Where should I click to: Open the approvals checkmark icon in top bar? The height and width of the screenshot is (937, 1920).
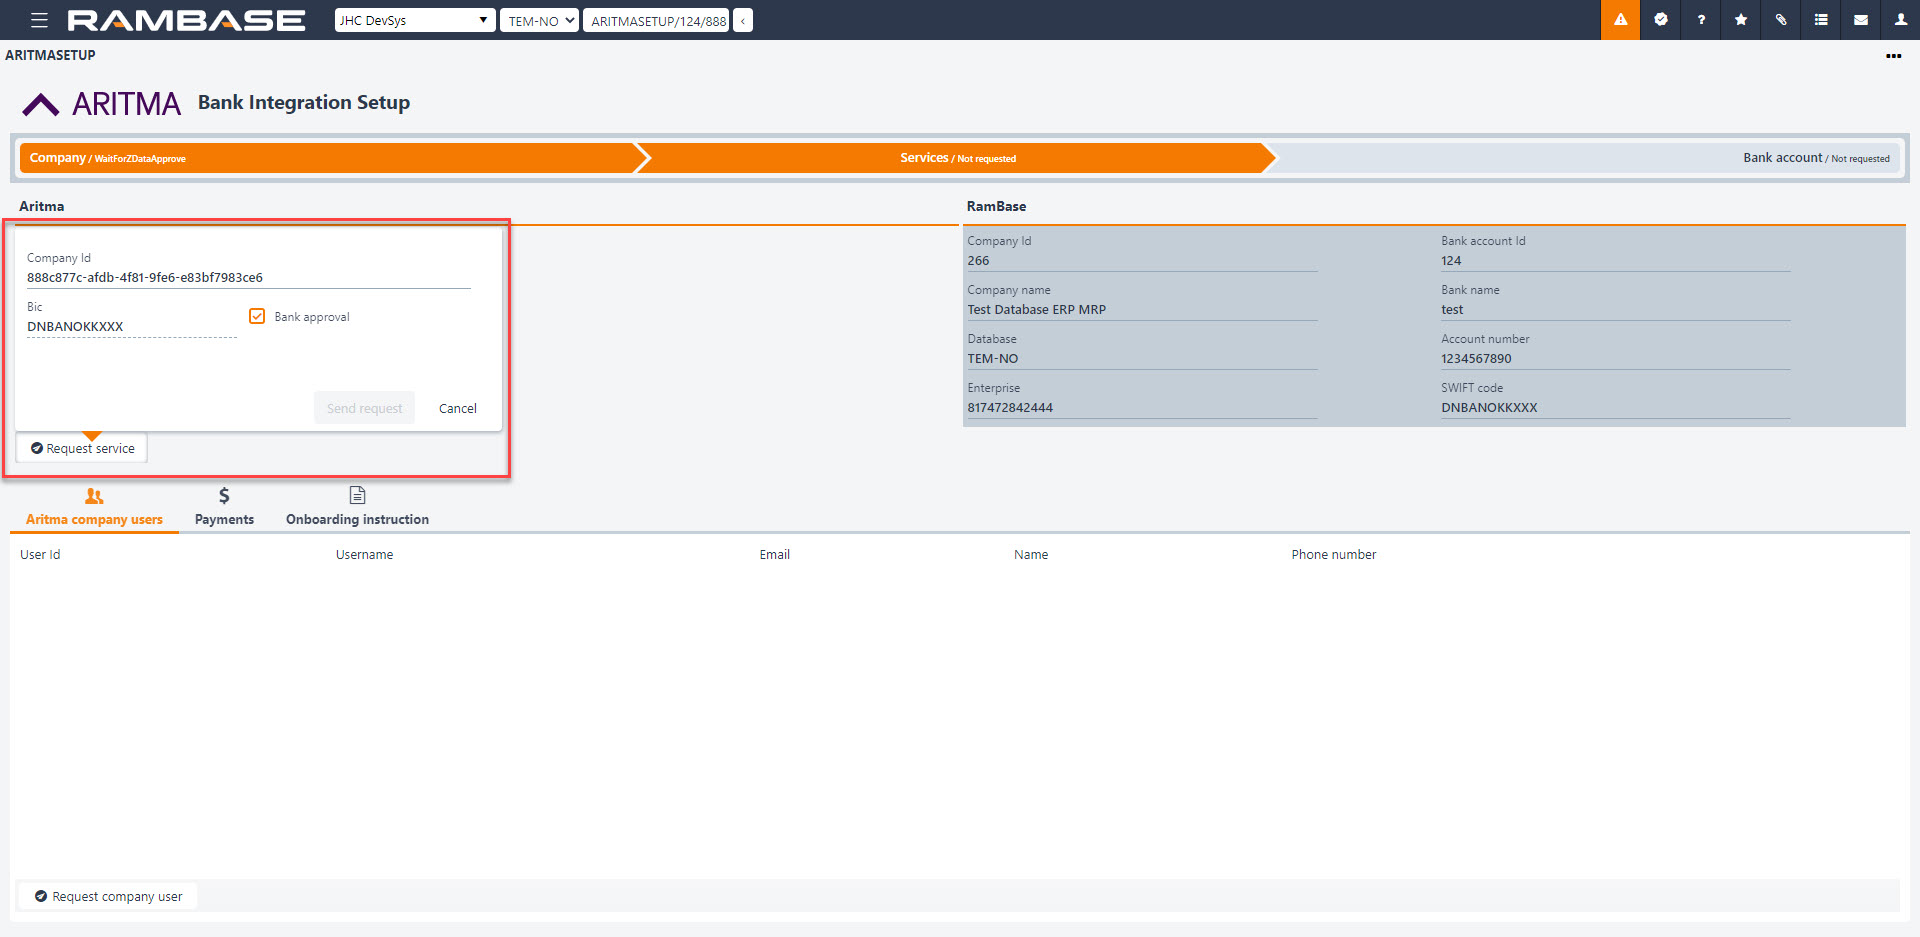click(x=1660, y=20)
